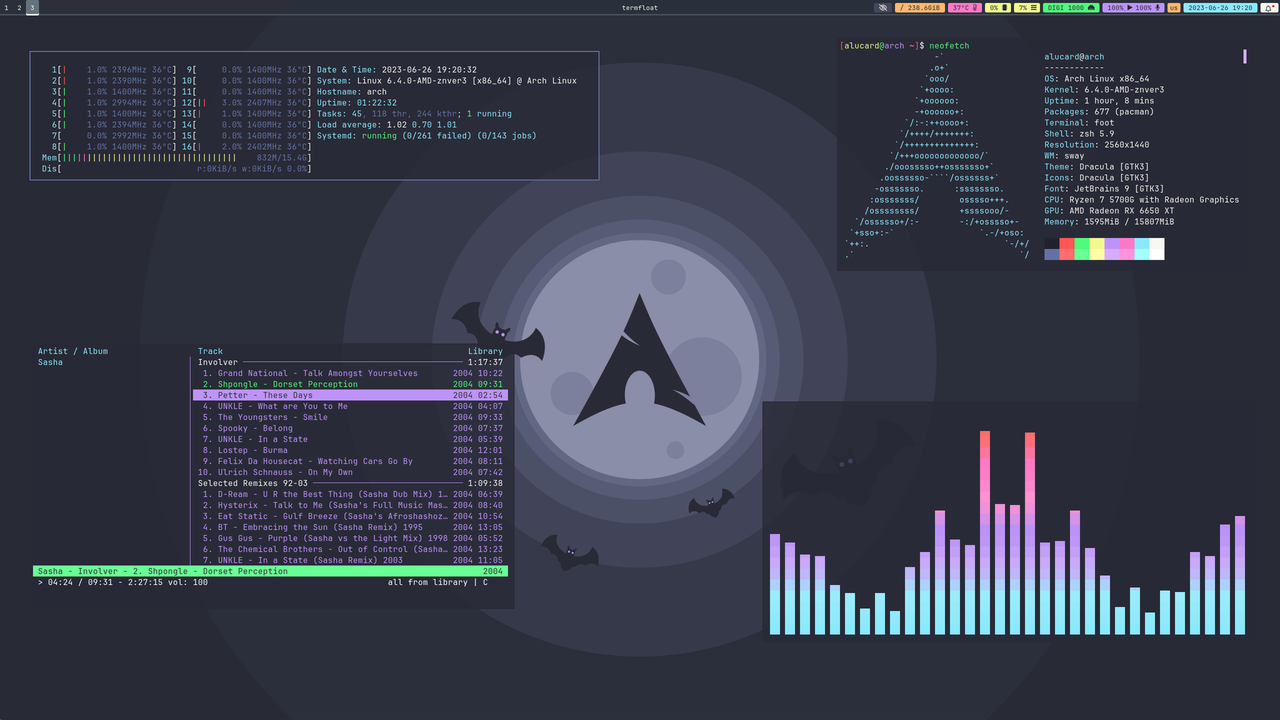
Task: Switch to workspace 1
Action: pyautogui.click(x=6, y=7)
